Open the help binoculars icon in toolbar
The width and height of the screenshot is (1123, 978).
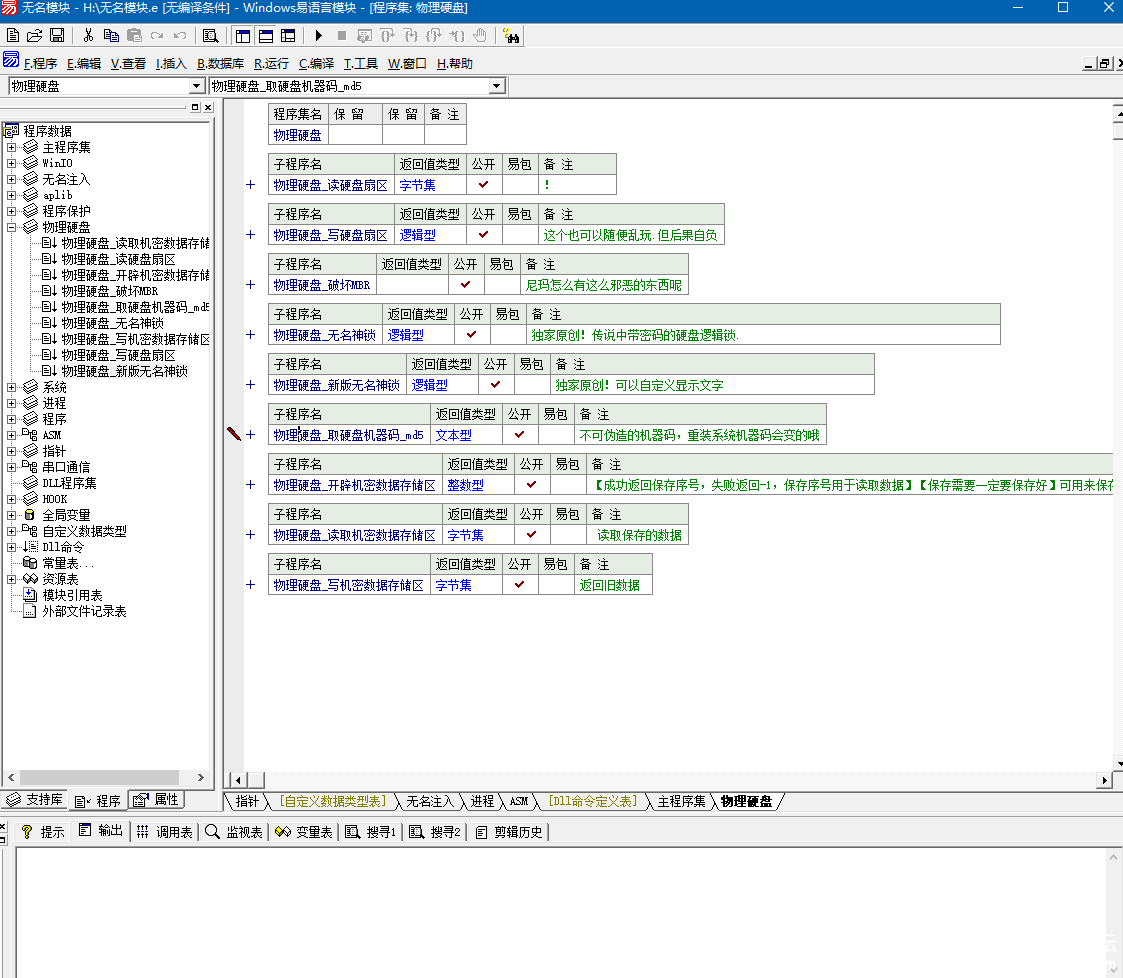(x=511, y=35)
